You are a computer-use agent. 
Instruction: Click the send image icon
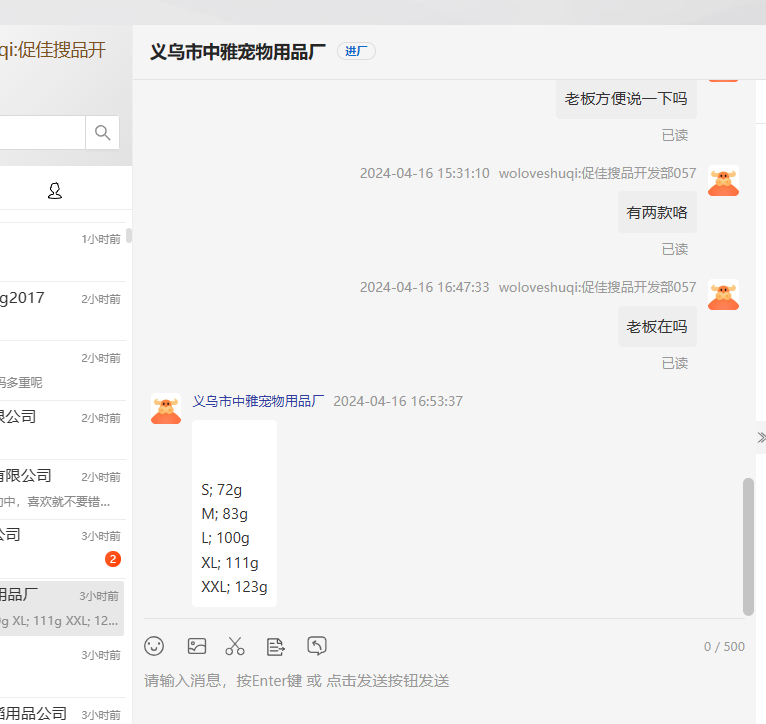pyautogui.click(x=197, y=646)
